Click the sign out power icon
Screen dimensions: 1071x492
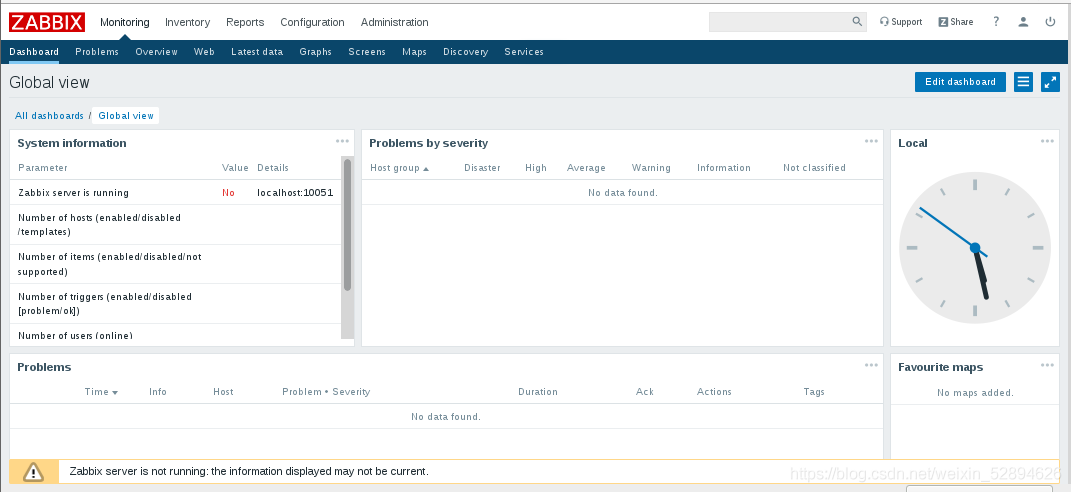[x=1051, y=22]
